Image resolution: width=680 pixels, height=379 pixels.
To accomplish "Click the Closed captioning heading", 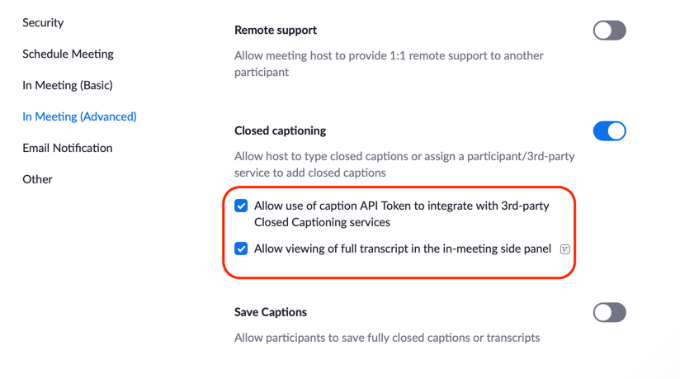I will click(x=280, y=131).
